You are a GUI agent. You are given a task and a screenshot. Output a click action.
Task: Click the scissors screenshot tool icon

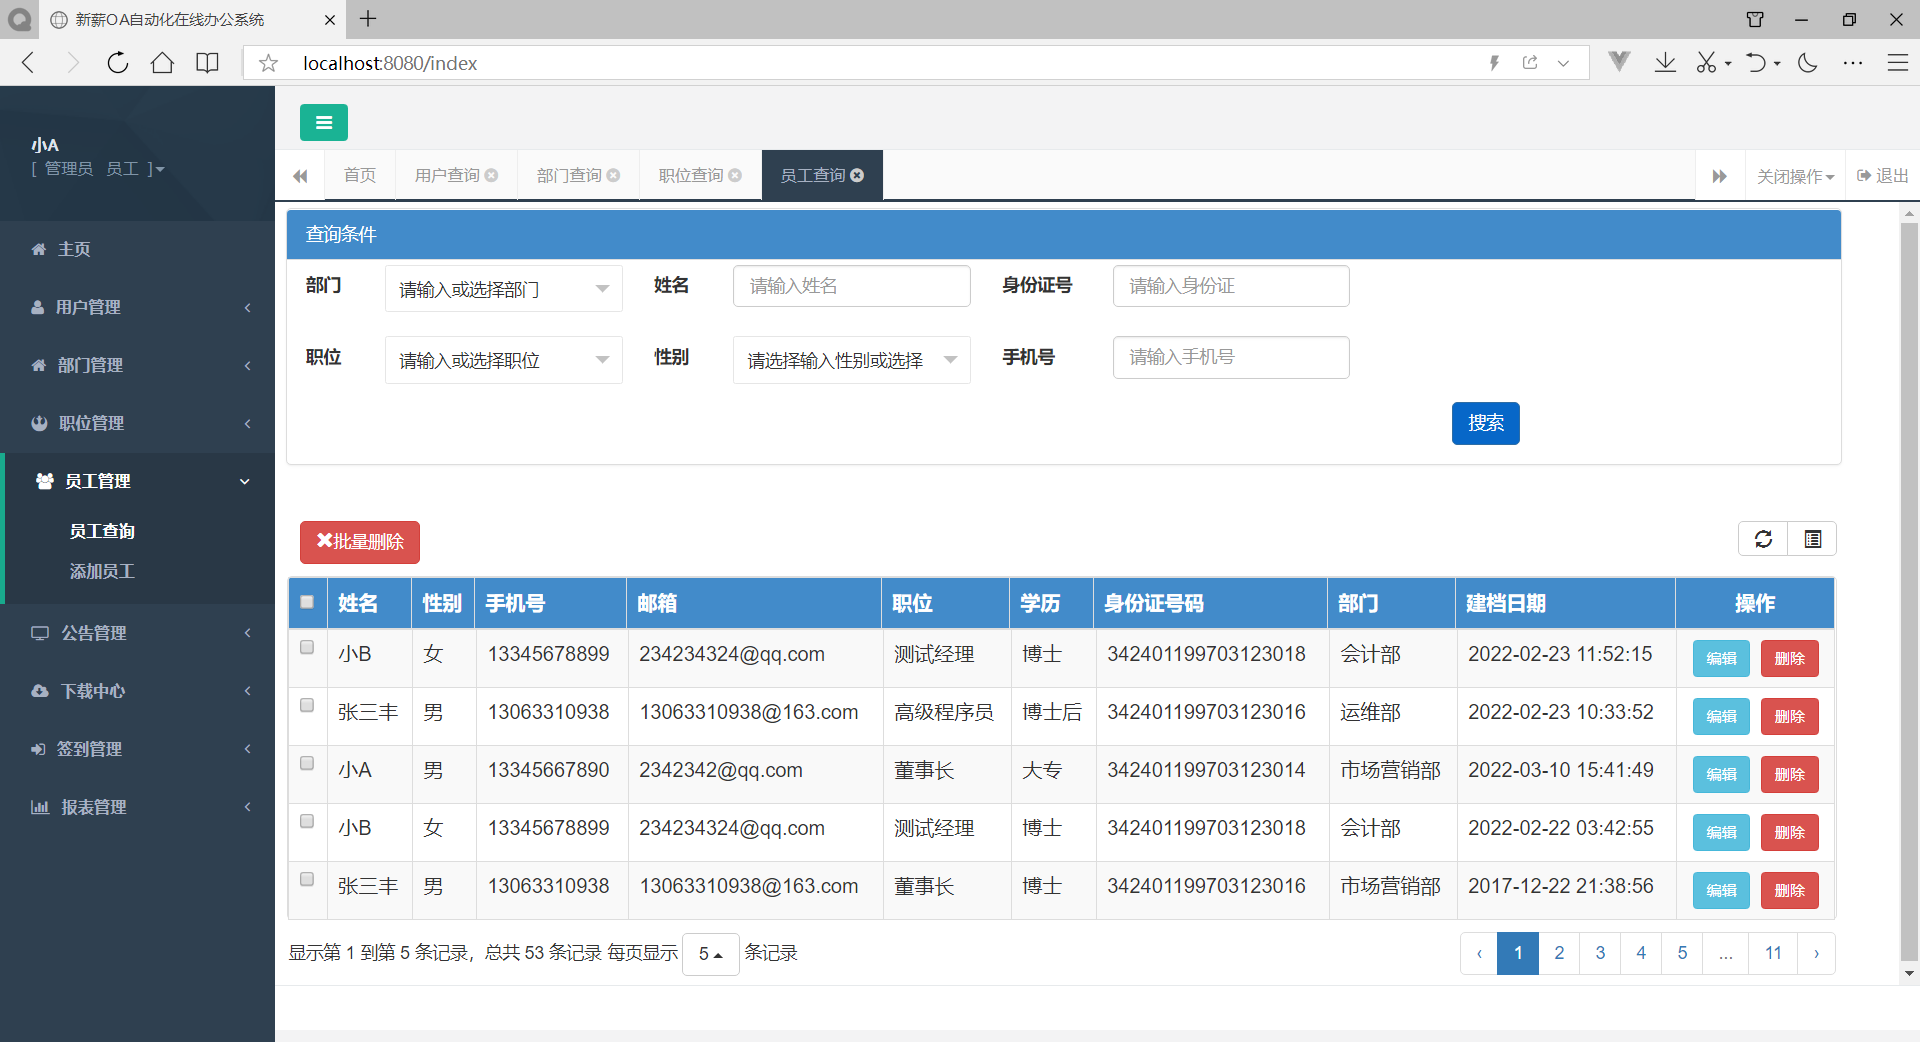[1706, 63]
